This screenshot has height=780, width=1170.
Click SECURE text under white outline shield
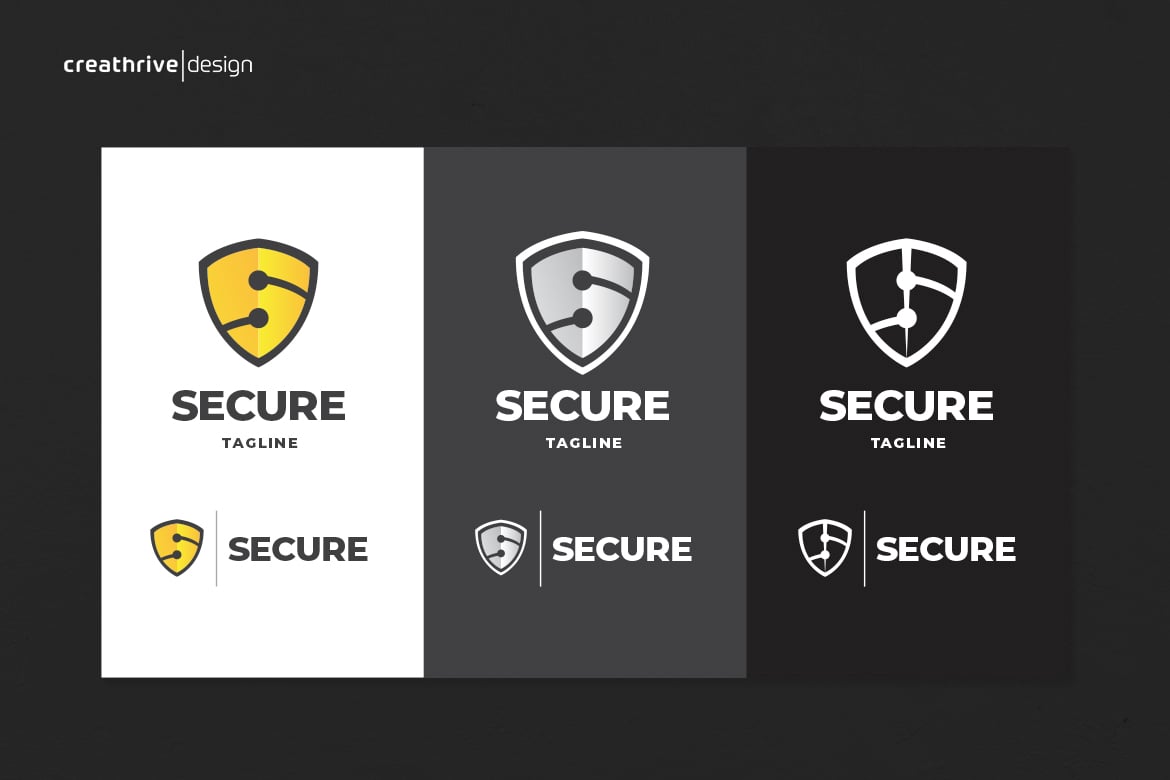click(906, 406)
